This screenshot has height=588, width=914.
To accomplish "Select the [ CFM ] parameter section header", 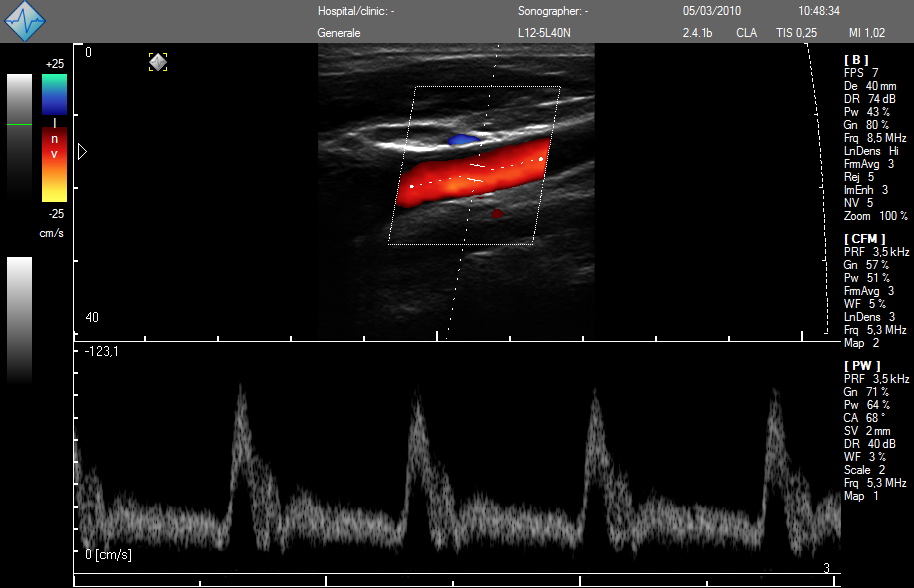I will pos(864,239).
